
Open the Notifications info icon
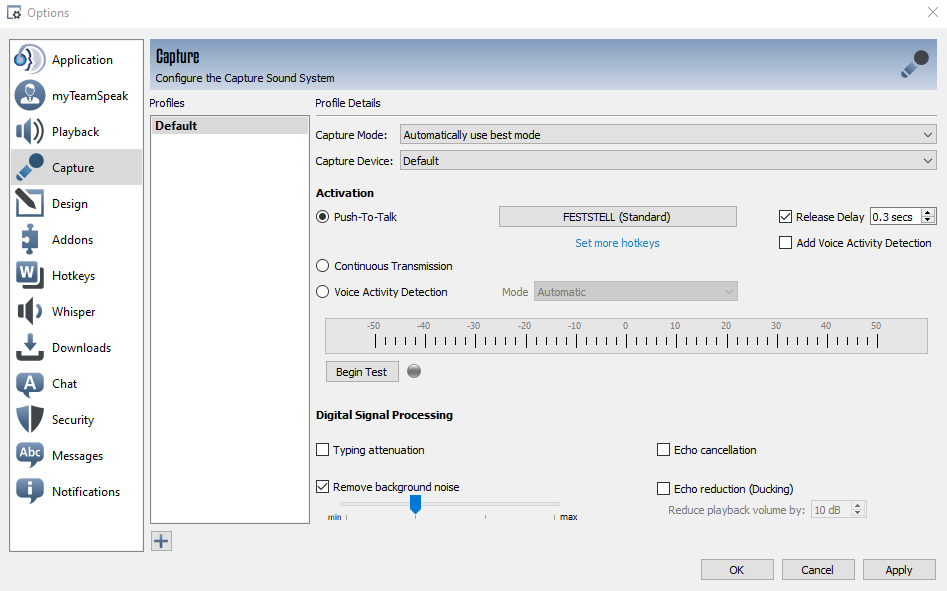coord(30,492)
